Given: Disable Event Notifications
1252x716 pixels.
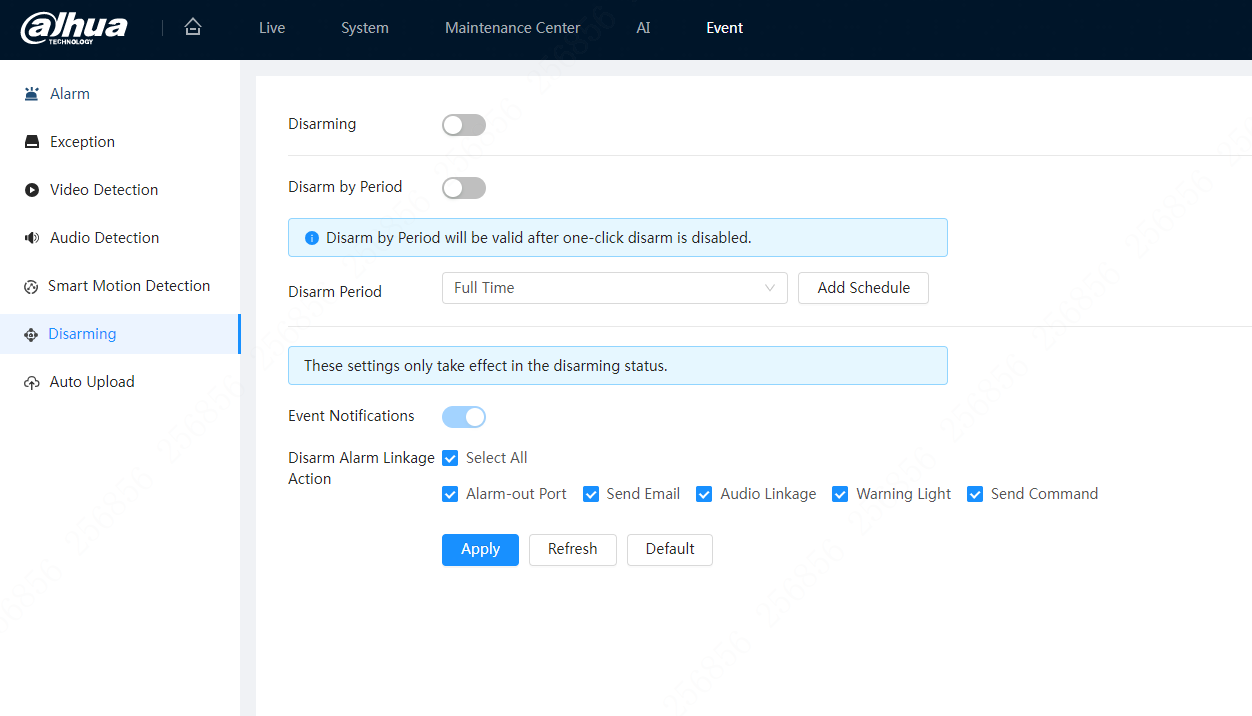Looking at the screenshot, I should (463, 416).
